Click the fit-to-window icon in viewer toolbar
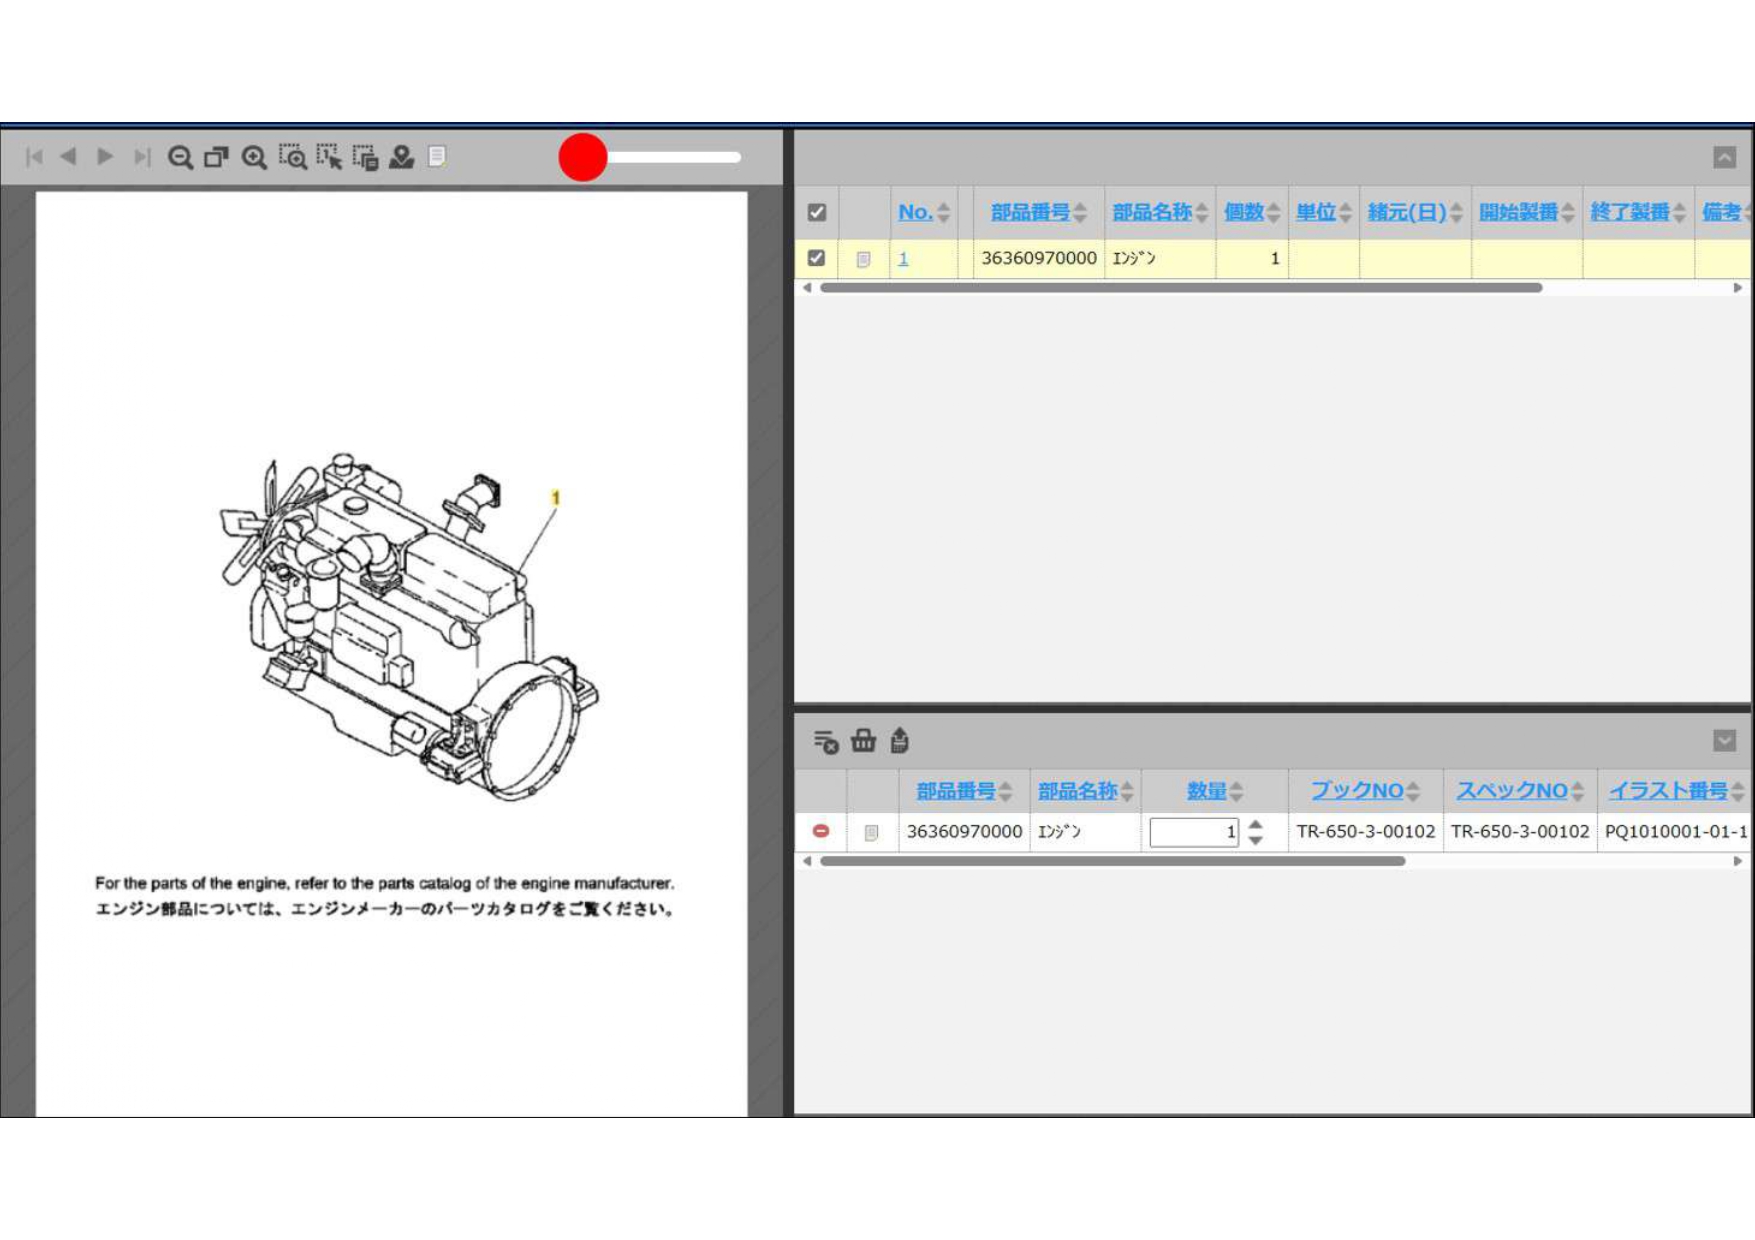1755x1240 pixels. click(x=216, y=157)
